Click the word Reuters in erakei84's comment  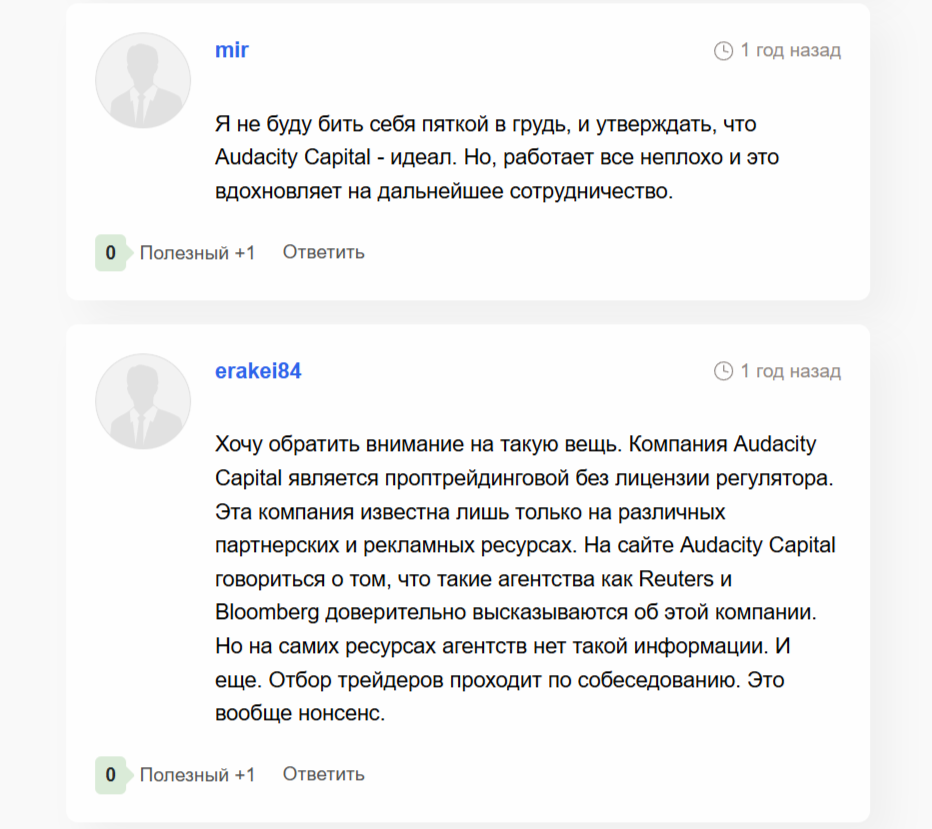click(676, 579)
